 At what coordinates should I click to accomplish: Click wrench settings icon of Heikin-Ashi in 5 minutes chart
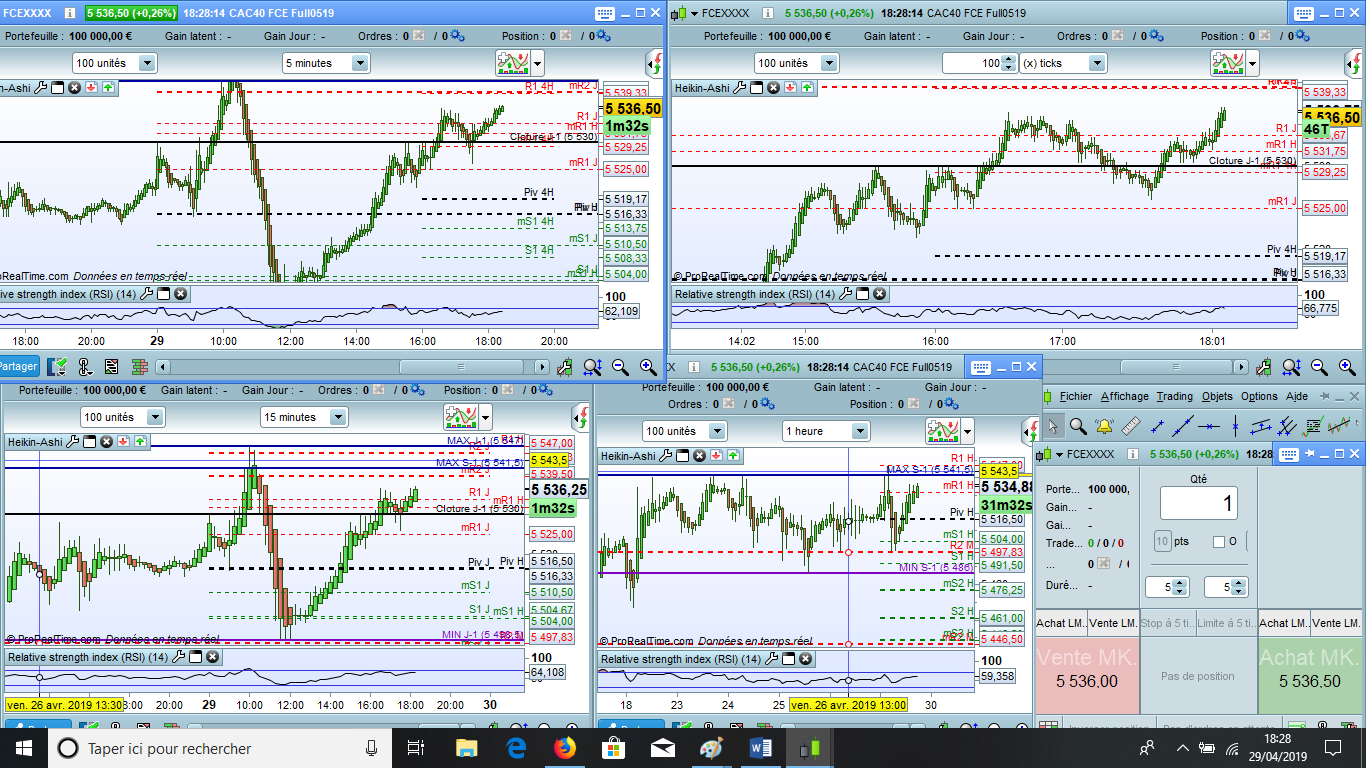[x=41, y=88]
